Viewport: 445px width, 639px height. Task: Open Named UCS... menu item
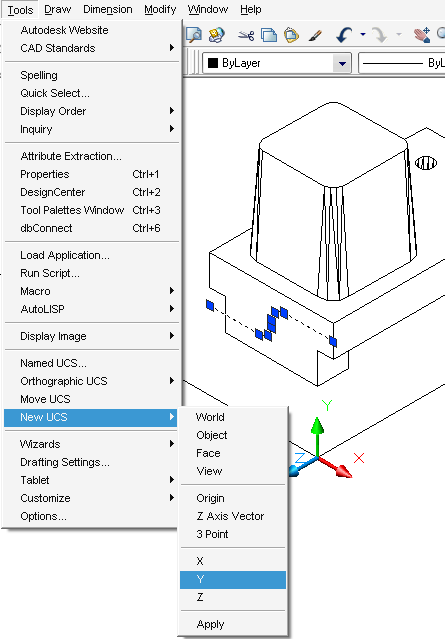point(91,363)
